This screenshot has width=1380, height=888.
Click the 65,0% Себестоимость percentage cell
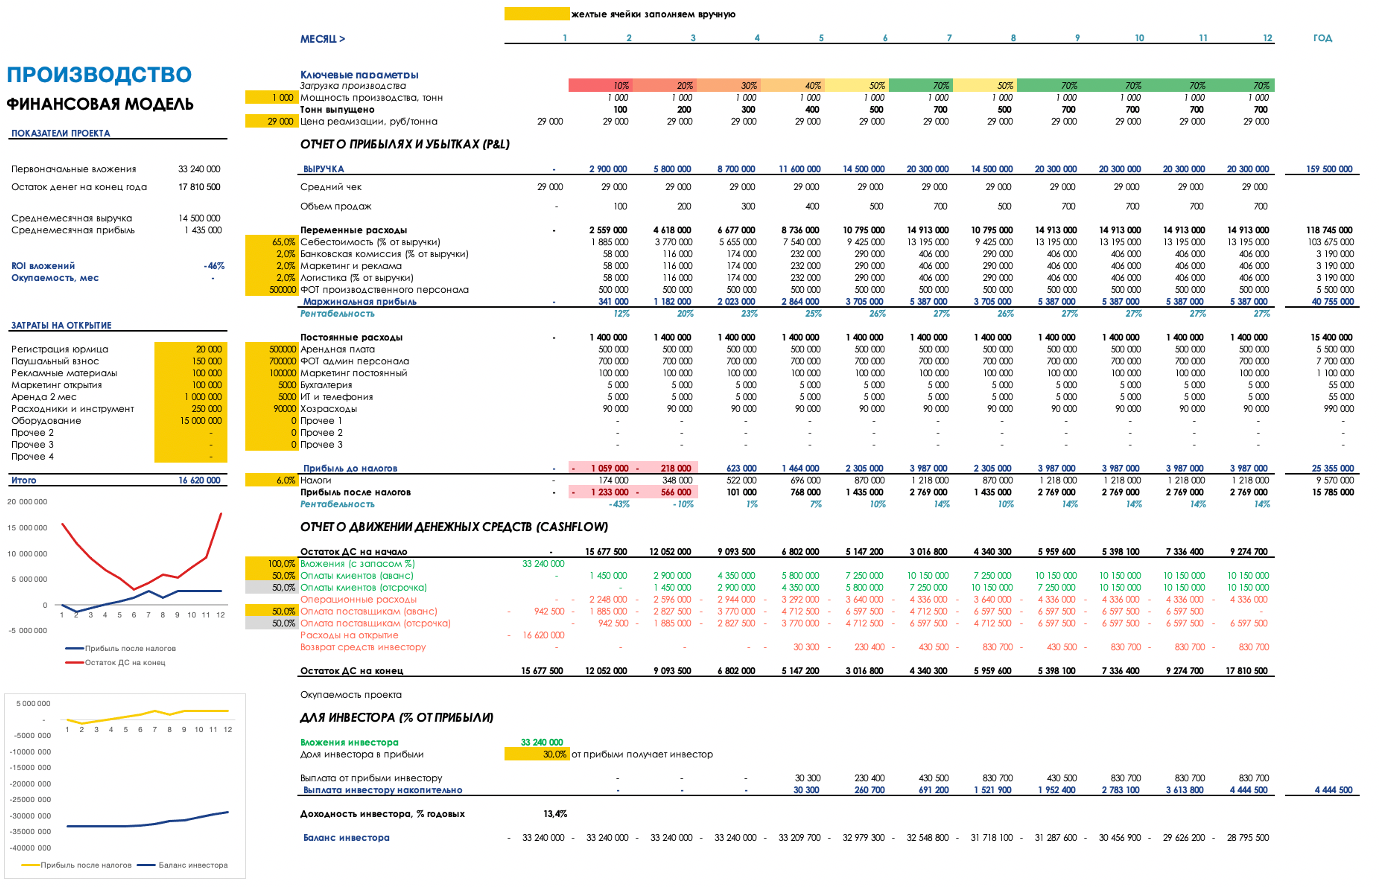pyautogui.click(x=271, y=242)
